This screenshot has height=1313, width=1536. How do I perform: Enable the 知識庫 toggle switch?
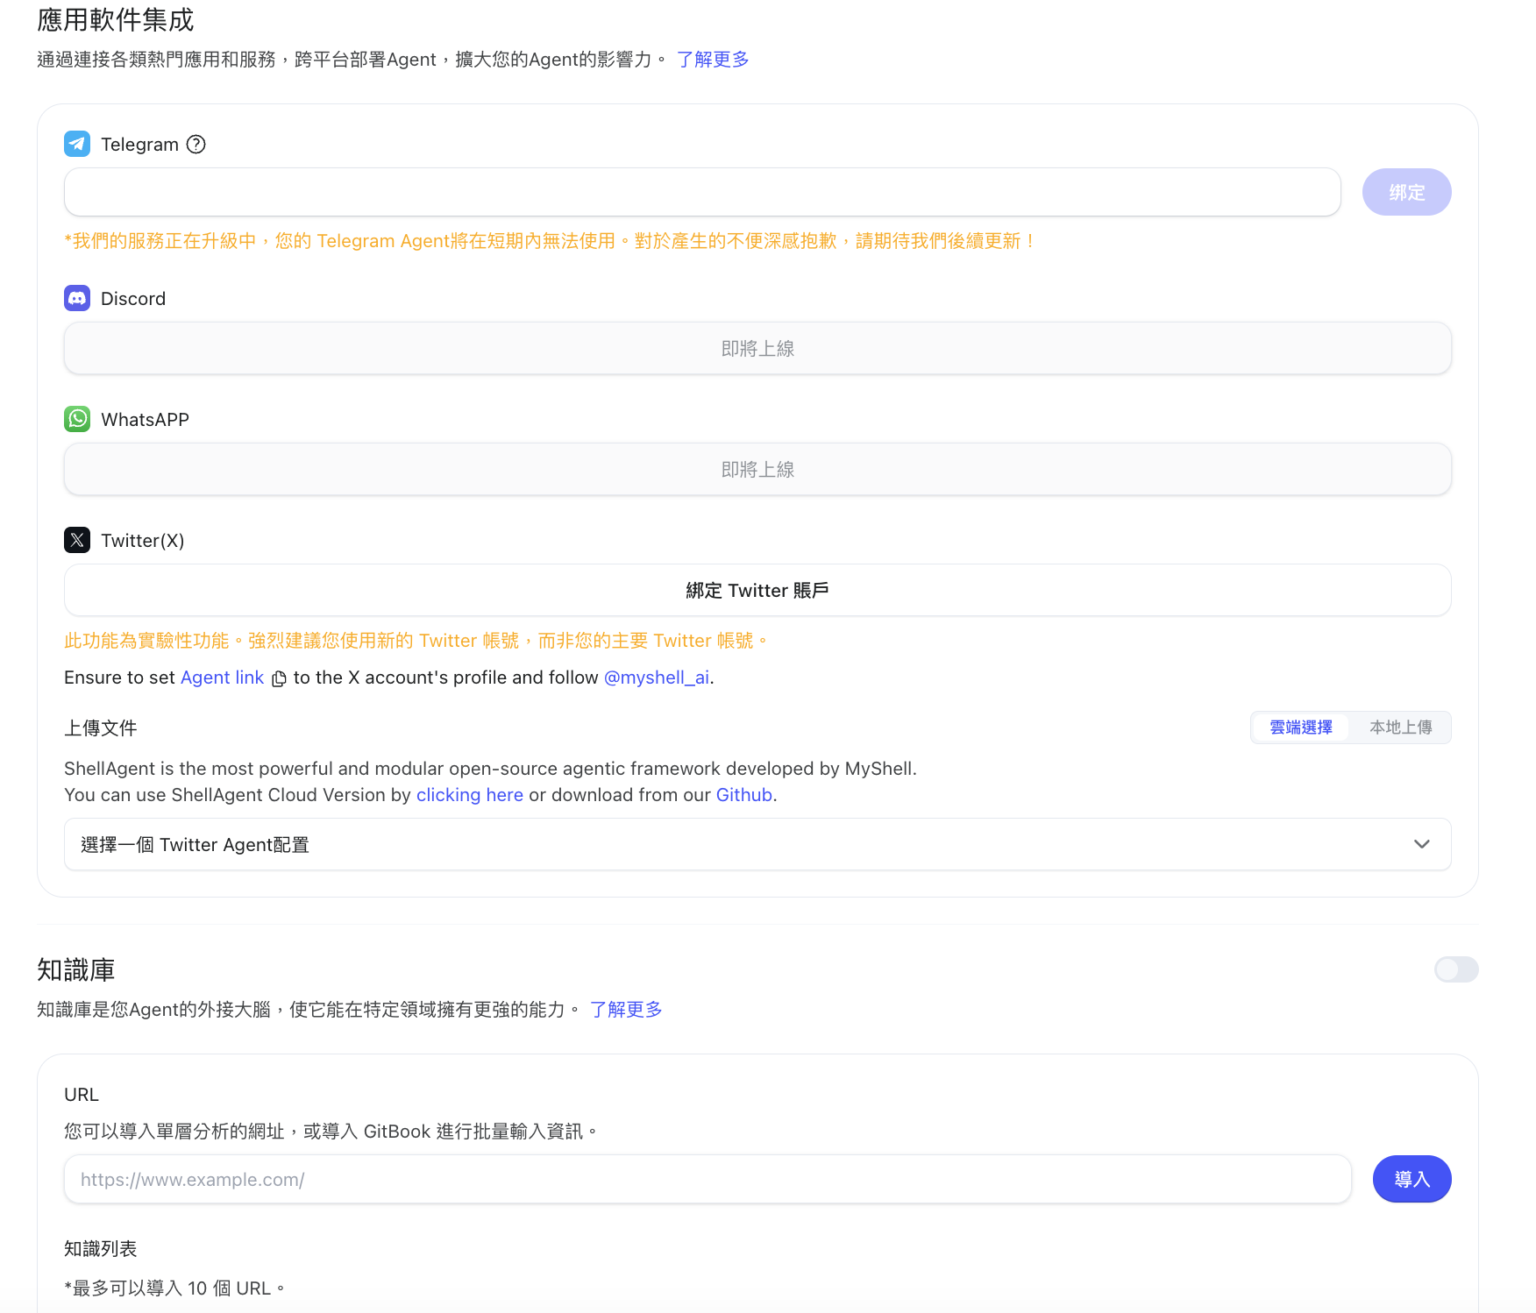pos(1455,969)
